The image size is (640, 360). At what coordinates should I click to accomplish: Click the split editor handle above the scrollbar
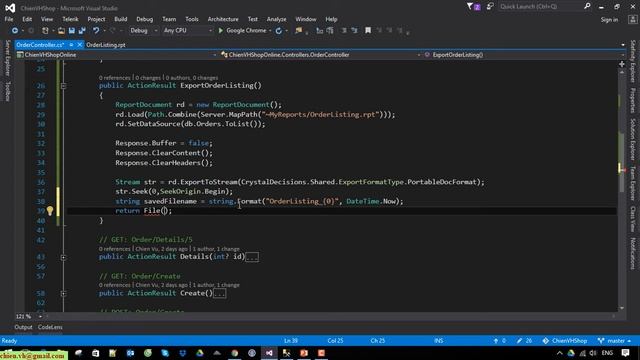click(621, 64)
